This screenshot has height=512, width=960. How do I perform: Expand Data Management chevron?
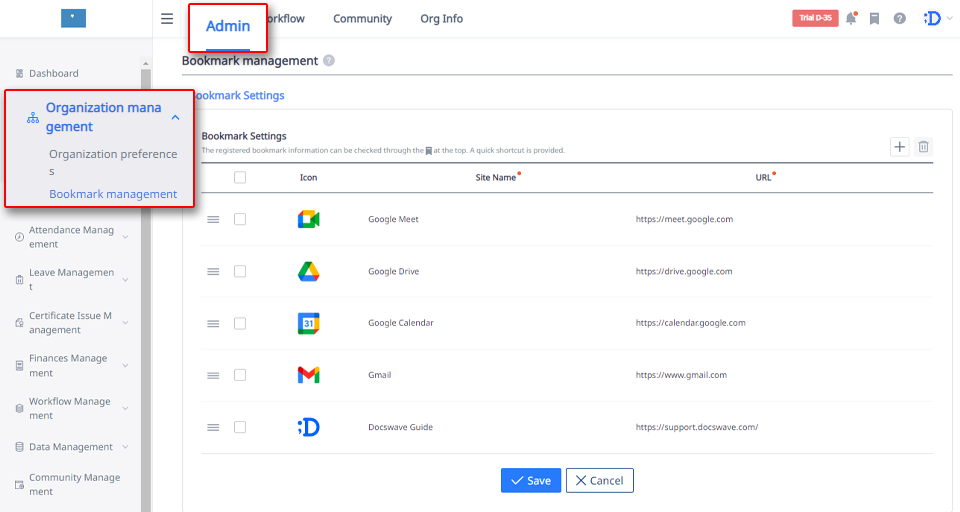(126, 447)
